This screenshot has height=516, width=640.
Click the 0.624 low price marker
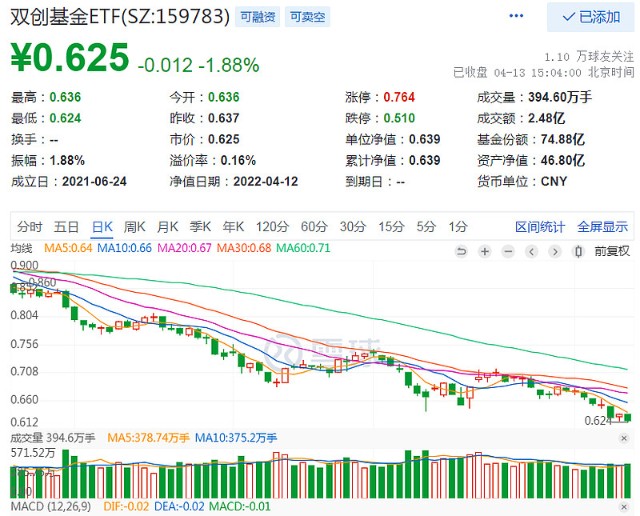pyautogui.click(x=600, y=421)
